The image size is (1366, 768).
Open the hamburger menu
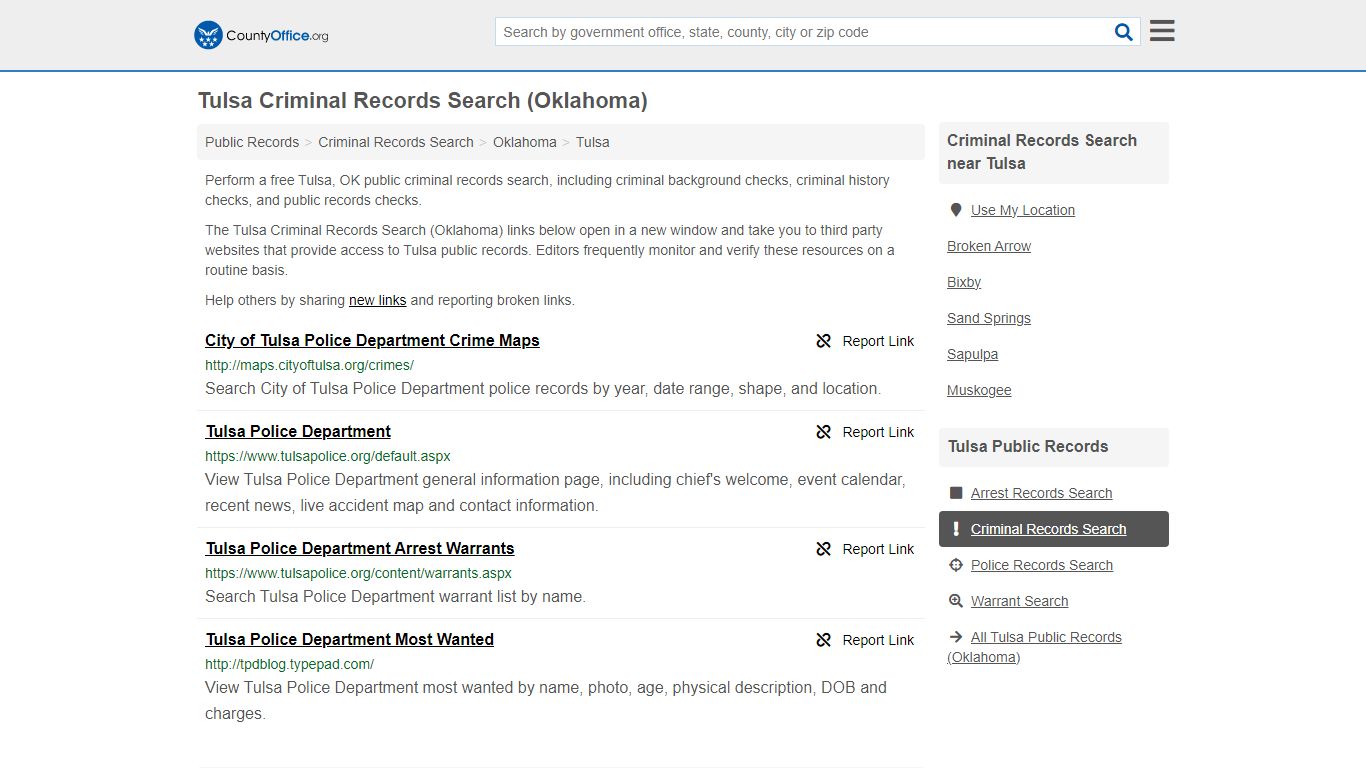tap(1162, 31)
